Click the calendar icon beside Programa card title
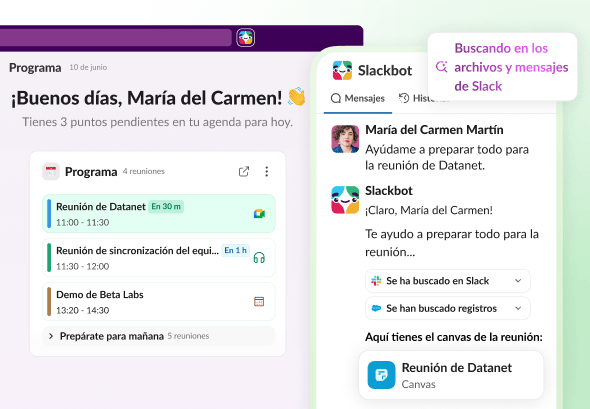The width and height of the screenshot is (590, 409). click(51, 172)
